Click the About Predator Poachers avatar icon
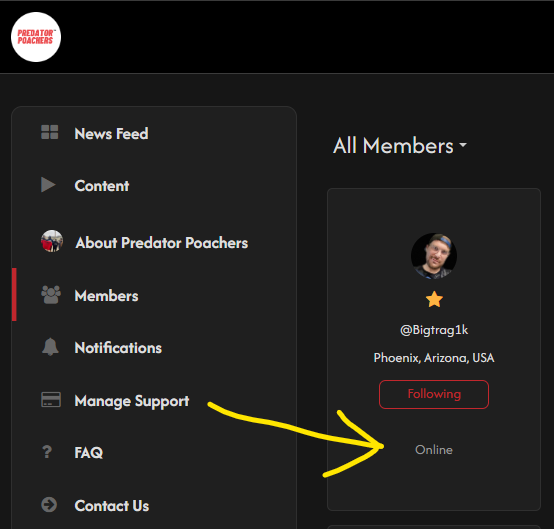 [52, 241]
